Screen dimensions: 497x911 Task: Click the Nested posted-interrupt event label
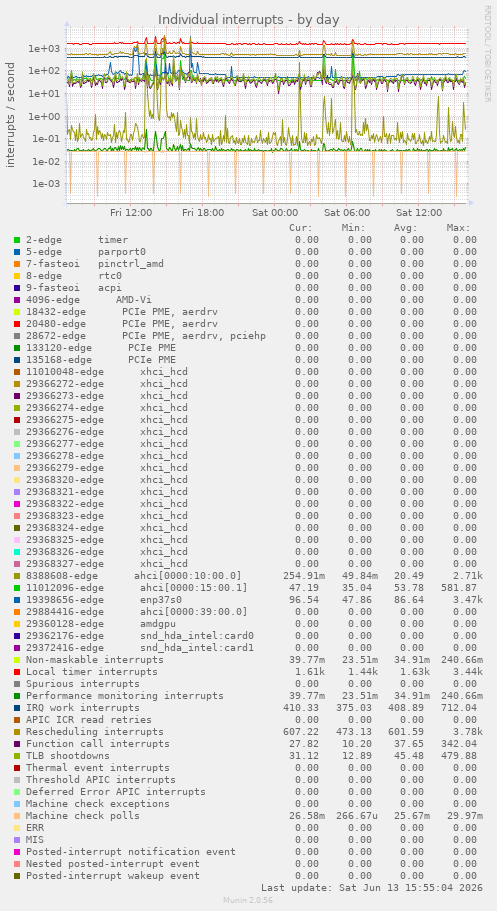pyautogui.click(x=113, y=864)
